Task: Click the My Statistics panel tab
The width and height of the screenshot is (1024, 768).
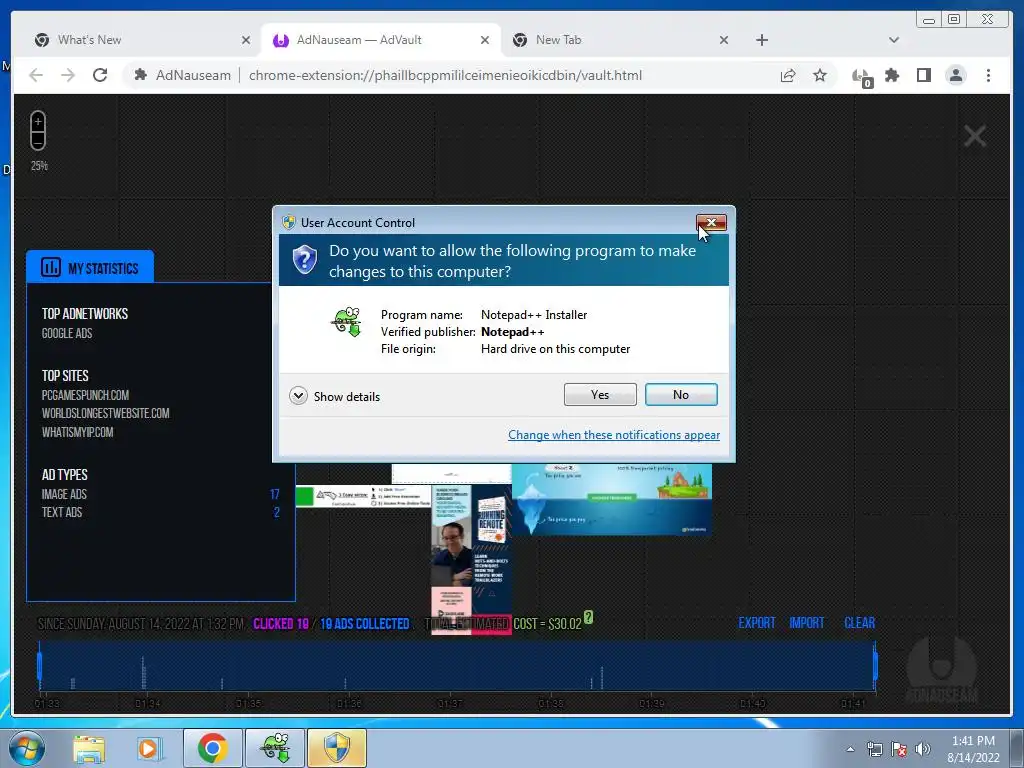Action: click(90, 266)
